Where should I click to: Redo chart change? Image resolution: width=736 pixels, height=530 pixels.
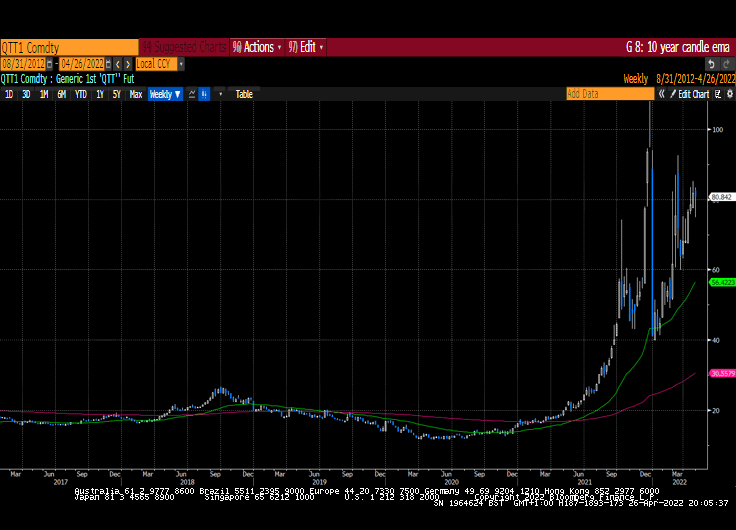pyautogui.click(x=727, y=64)
